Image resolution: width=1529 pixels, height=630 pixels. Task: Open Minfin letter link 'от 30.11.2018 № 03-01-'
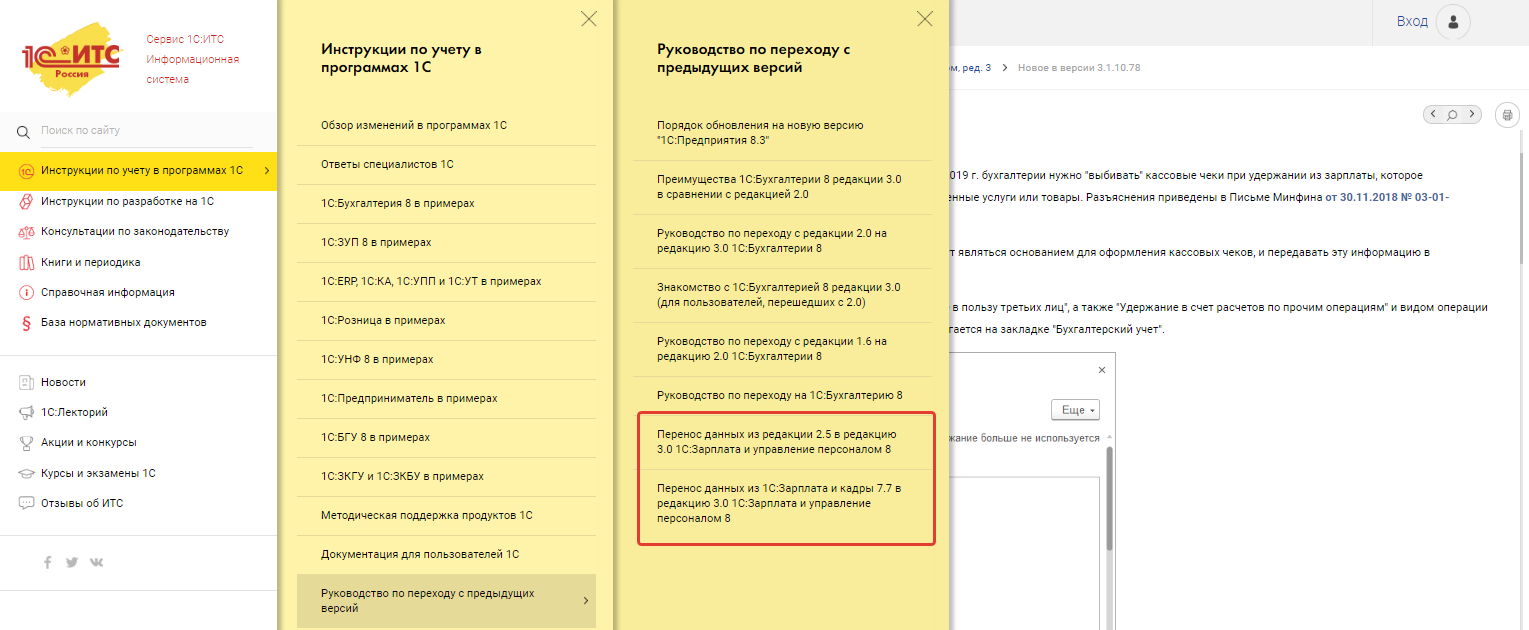tap(1387, 198)
